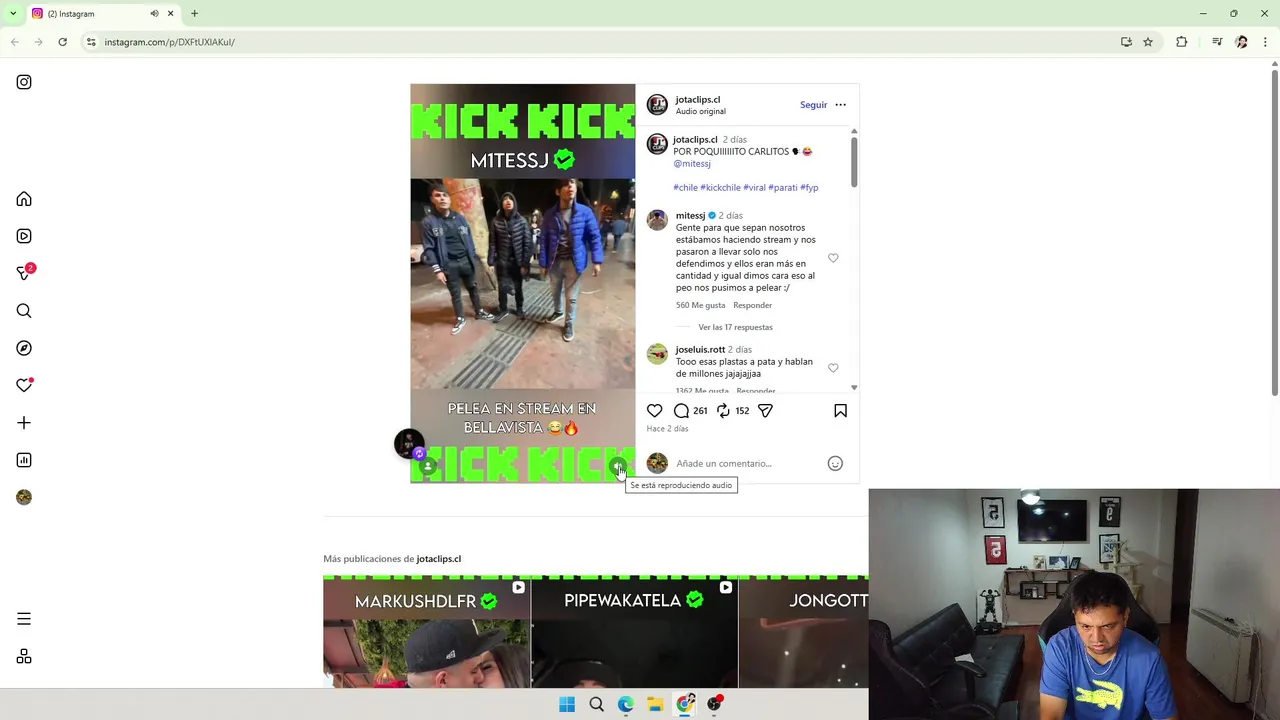Like the post with the heart icon

[x=654, y=411]
